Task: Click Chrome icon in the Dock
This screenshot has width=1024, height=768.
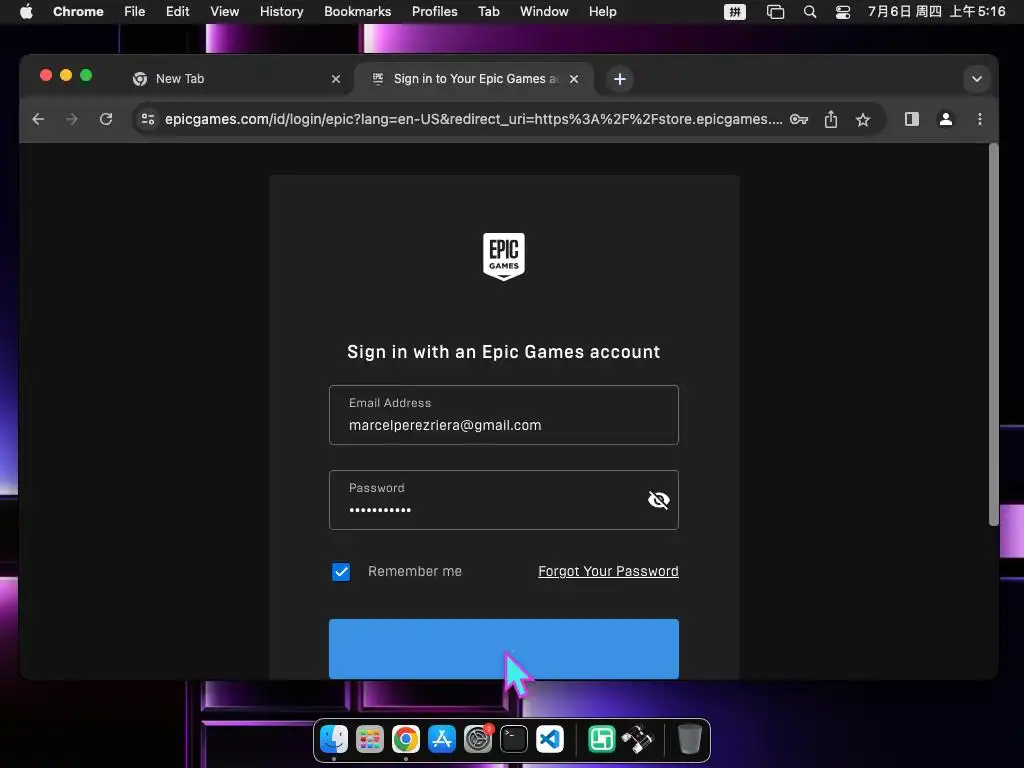Action: coord(406,739)
